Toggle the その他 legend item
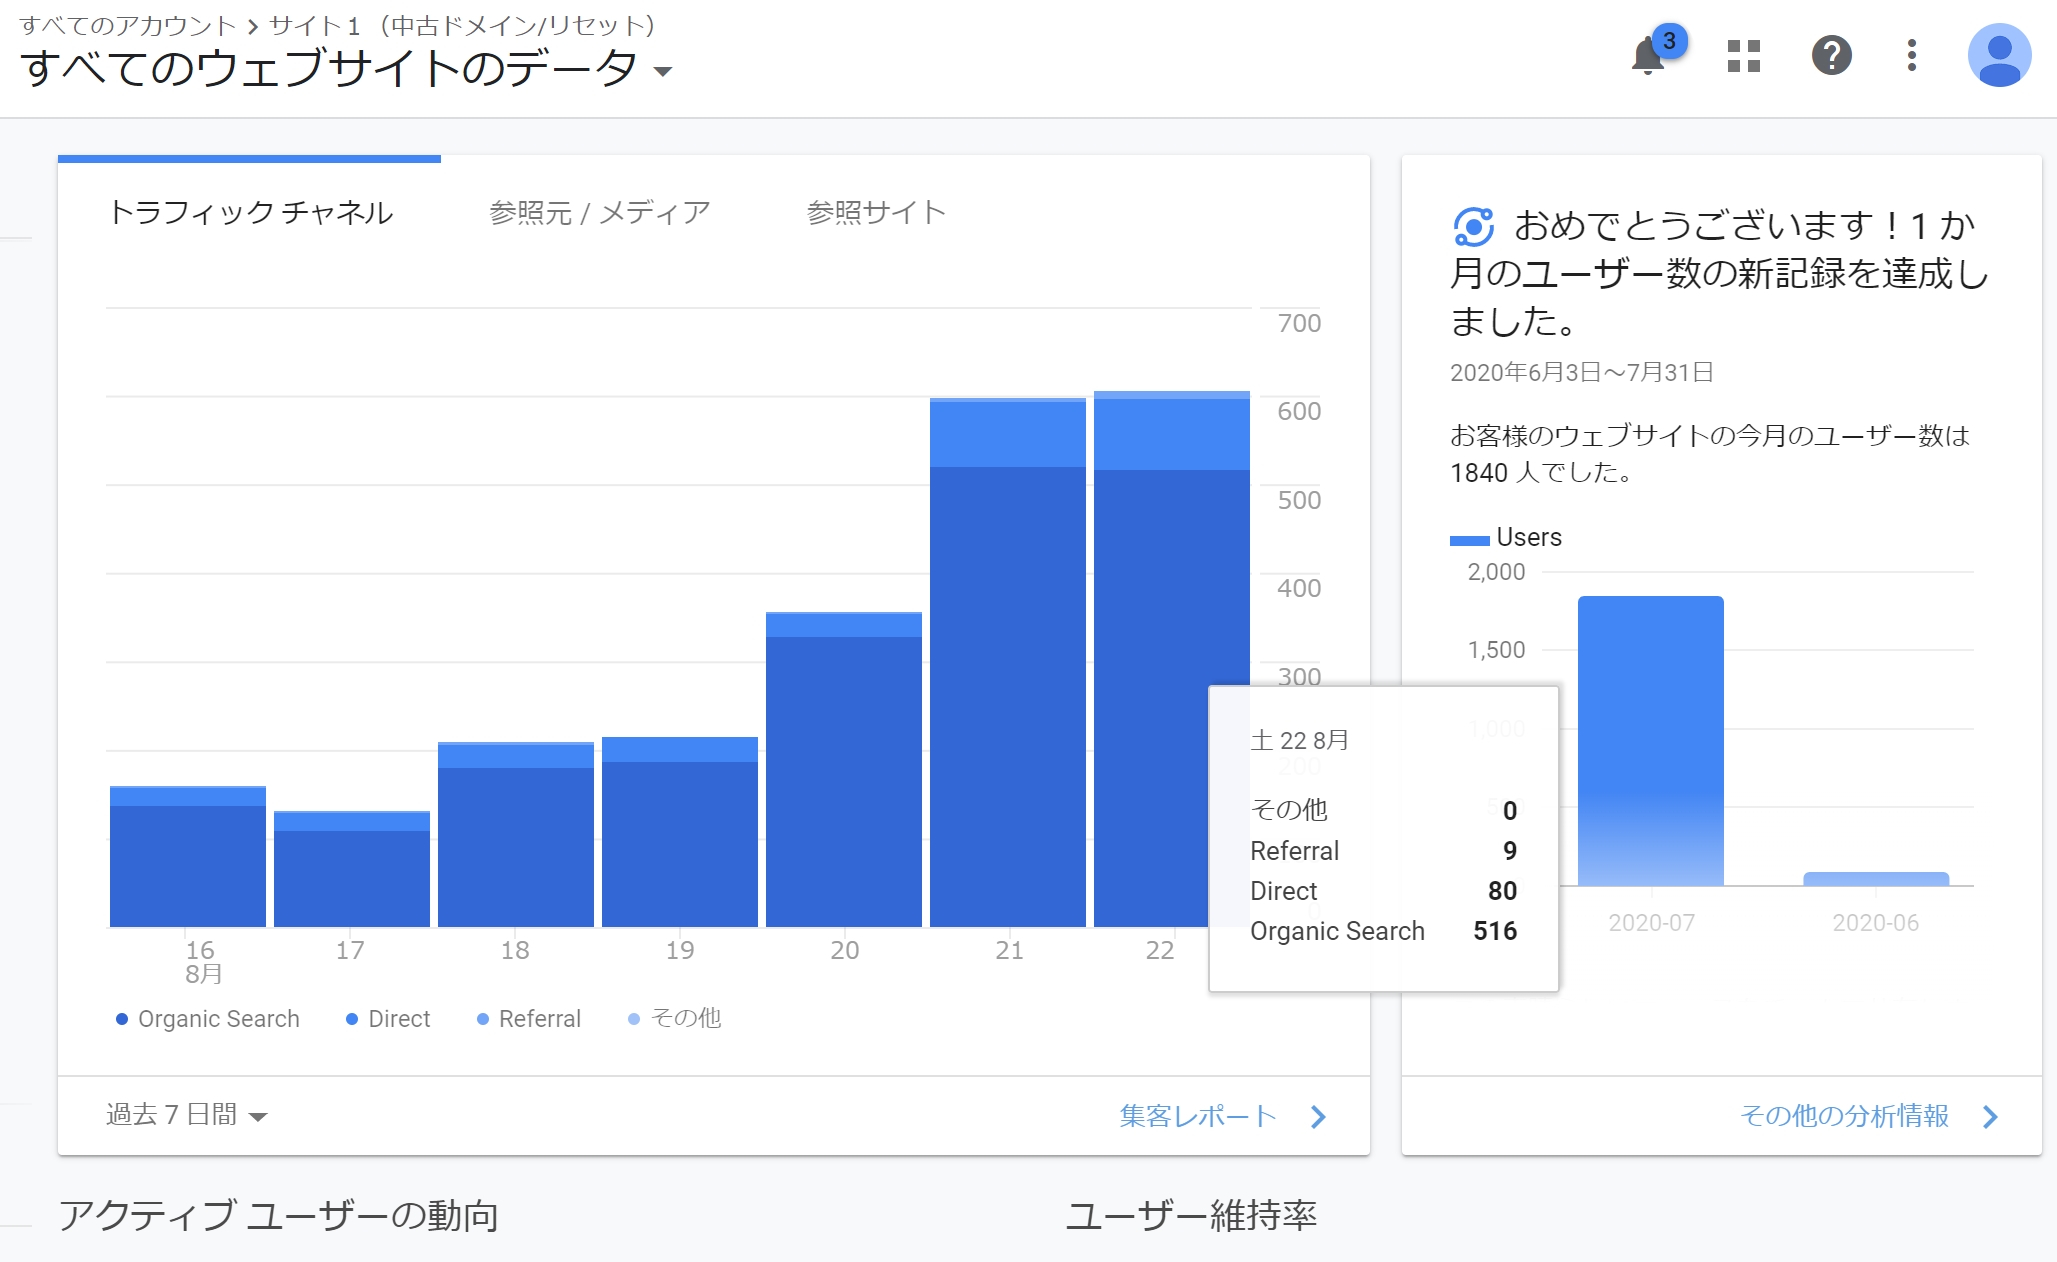Viewport: 2057px width, 1262px height. click(x=675, y=1019)
